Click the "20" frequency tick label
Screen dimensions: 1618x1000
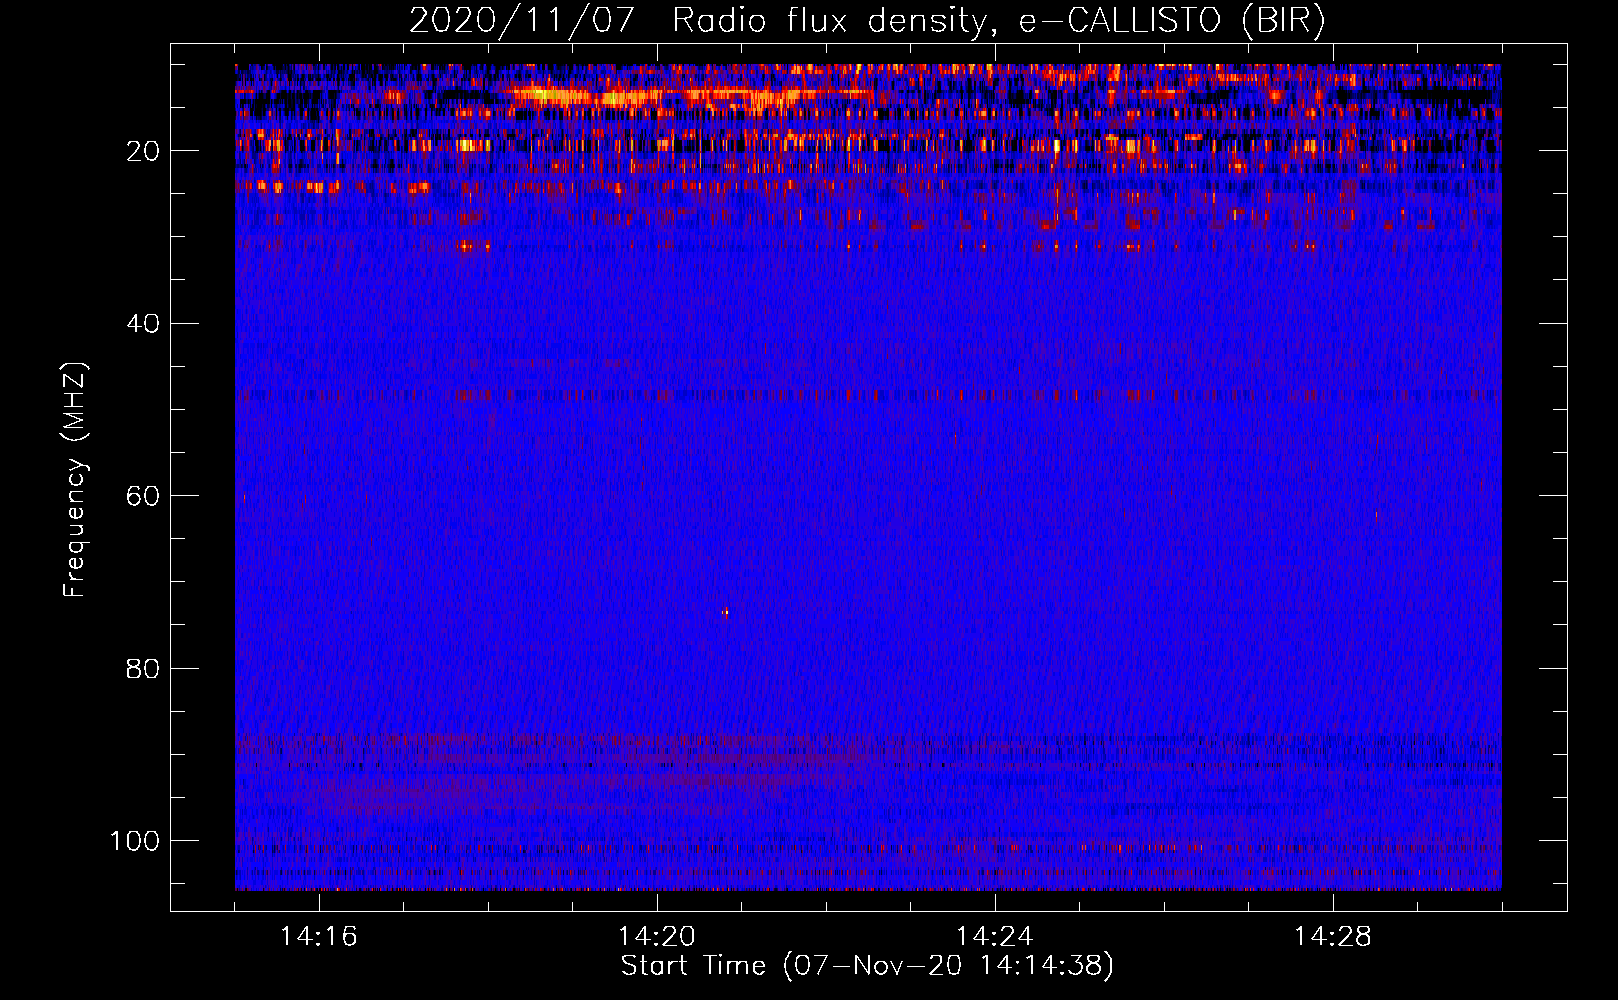(143, 151)
